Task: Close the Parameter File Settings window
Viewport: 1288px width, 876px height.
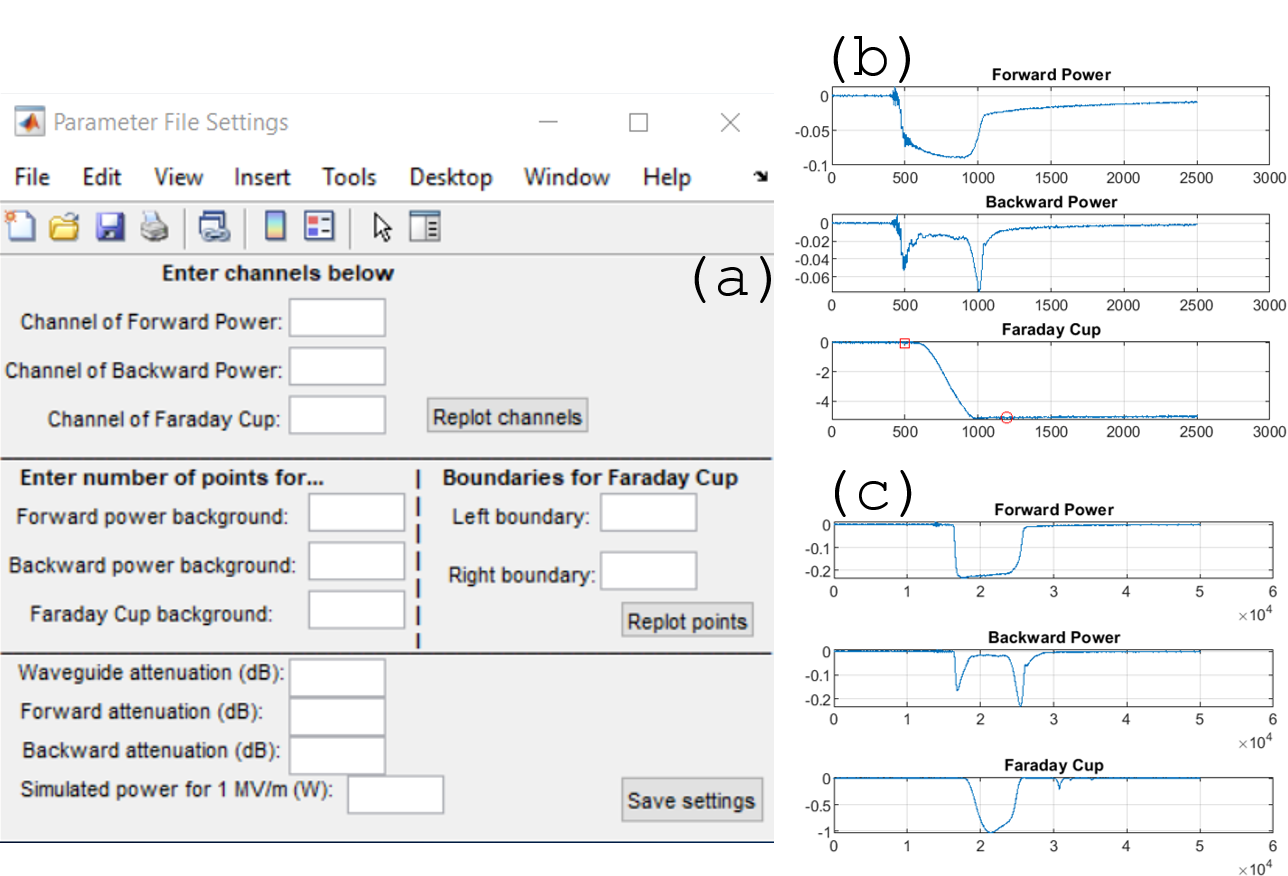Action: pyautogui.click(x=730, y=122)
